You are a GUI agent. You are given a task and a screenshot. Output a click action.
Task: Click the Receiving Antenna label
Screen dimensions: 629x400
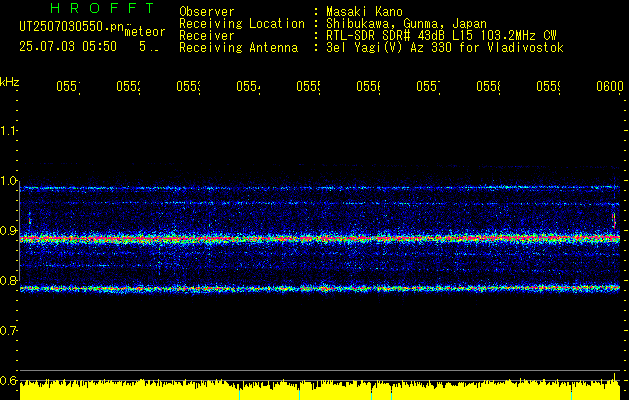point(239,48)
